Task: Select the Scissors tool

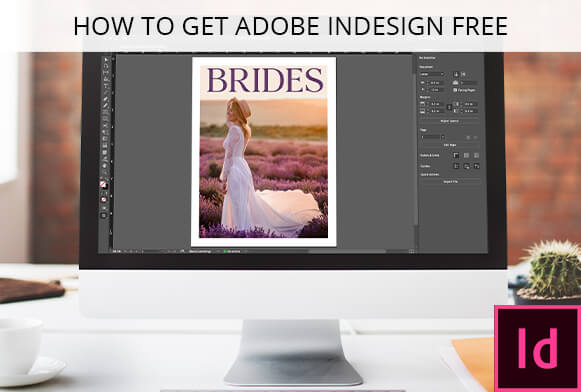Action: (x=105, y=126)
